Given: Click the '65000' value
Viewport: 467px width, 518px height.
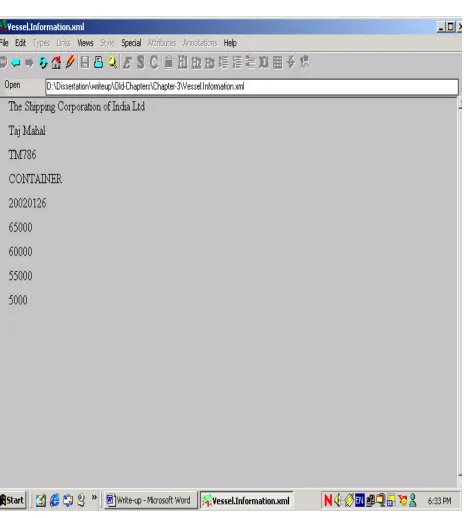Looking at the screenshot, I should 20,227.
